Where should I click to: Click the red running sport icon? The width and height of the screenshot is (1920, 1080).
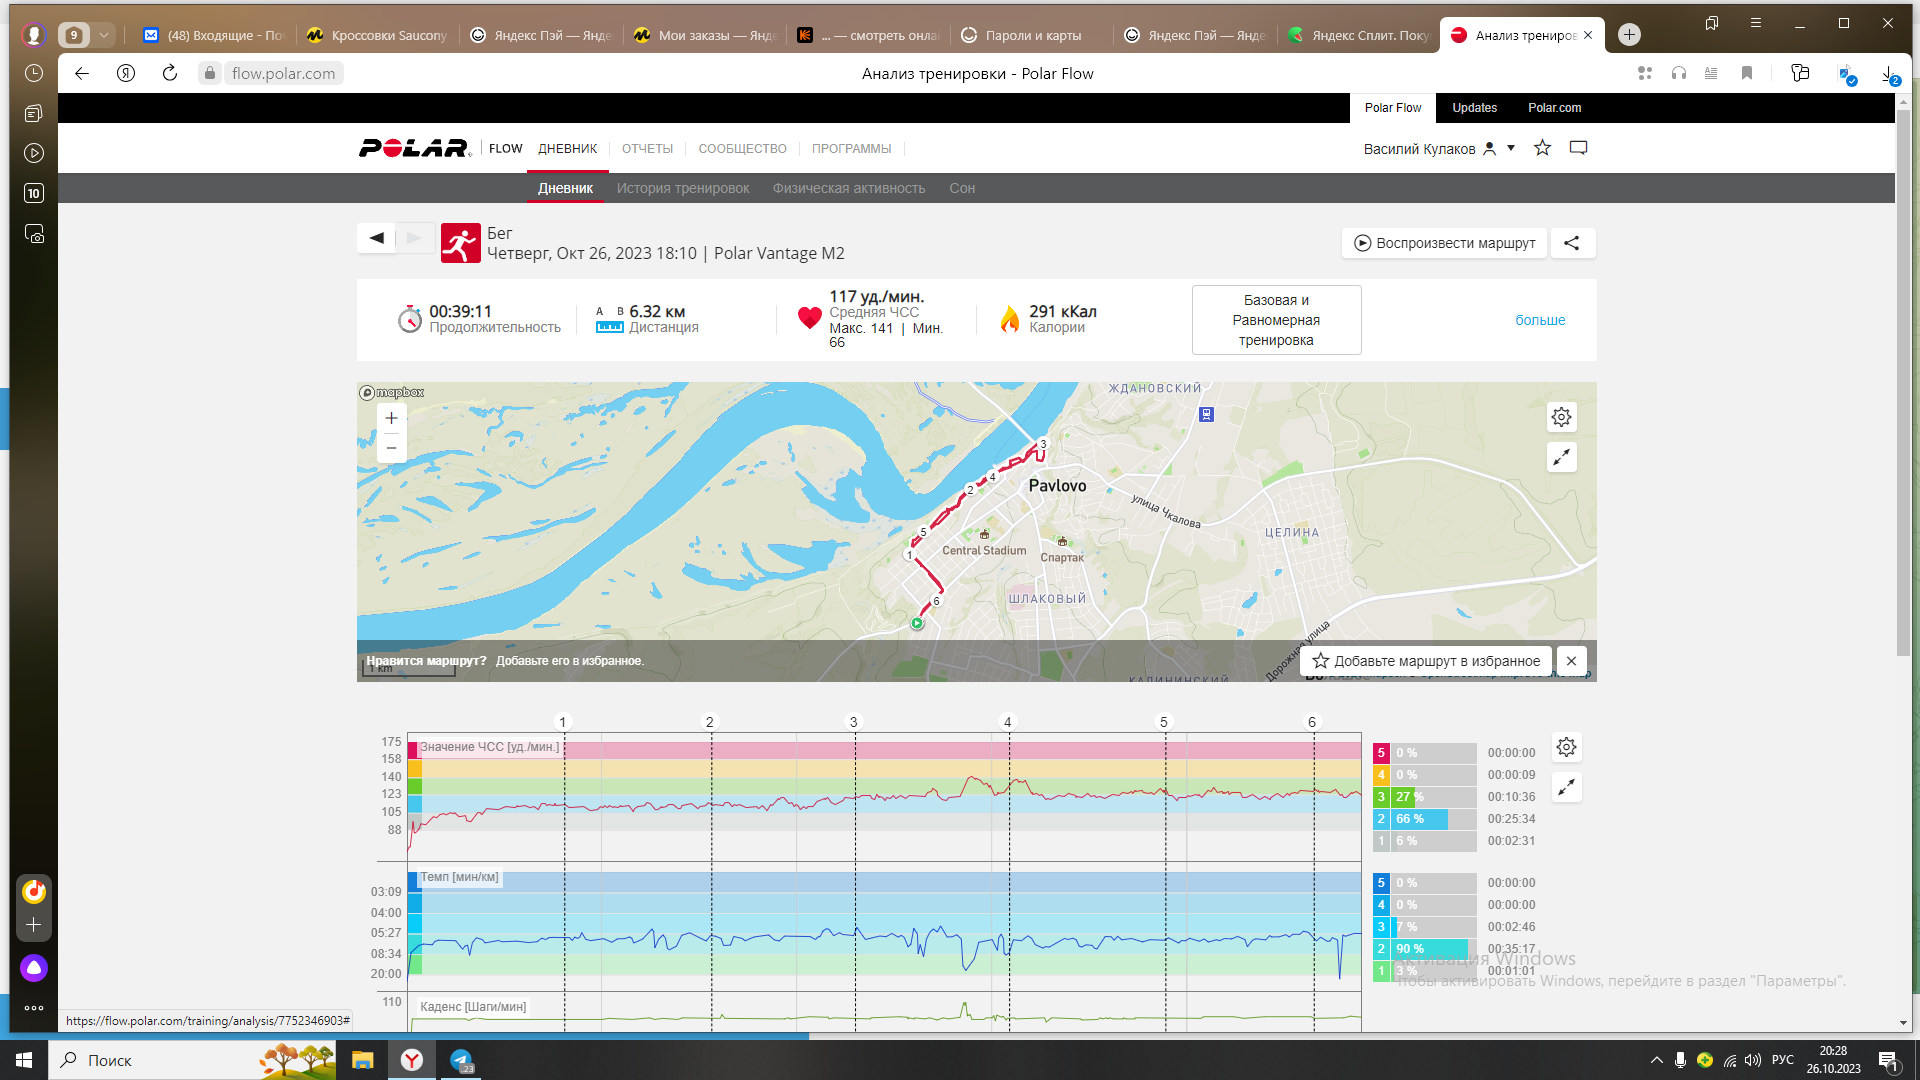[x=461, y=243]
